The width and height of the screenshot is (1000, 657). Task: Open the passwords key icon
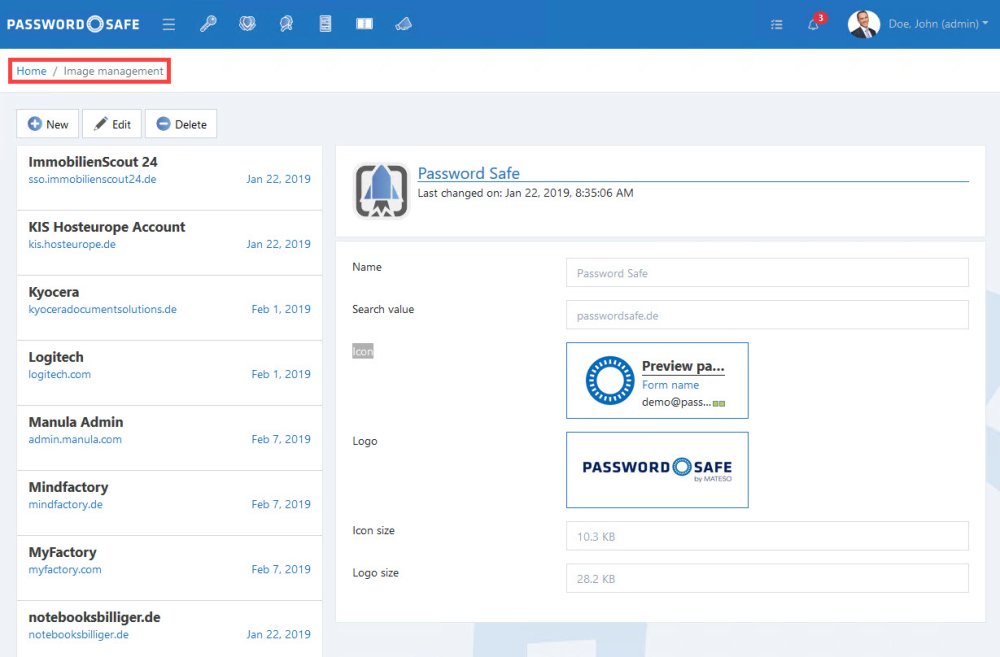coord(208,24)
